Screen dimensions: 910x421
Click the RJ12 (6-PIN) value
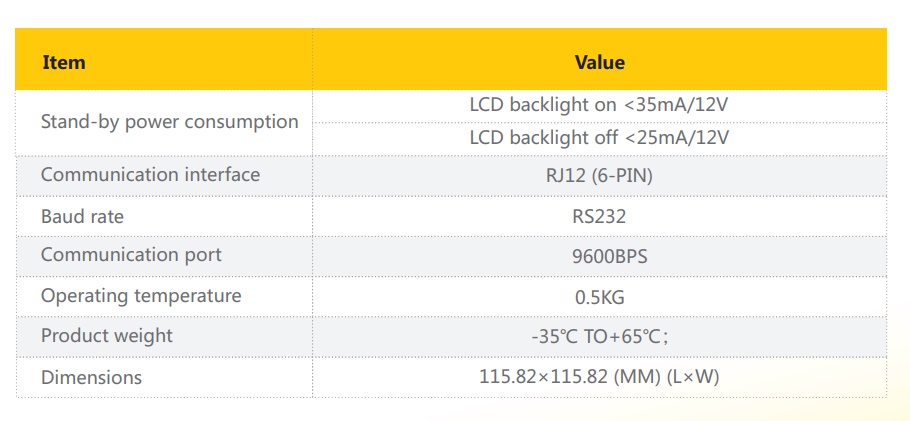(x=599, y=175)
